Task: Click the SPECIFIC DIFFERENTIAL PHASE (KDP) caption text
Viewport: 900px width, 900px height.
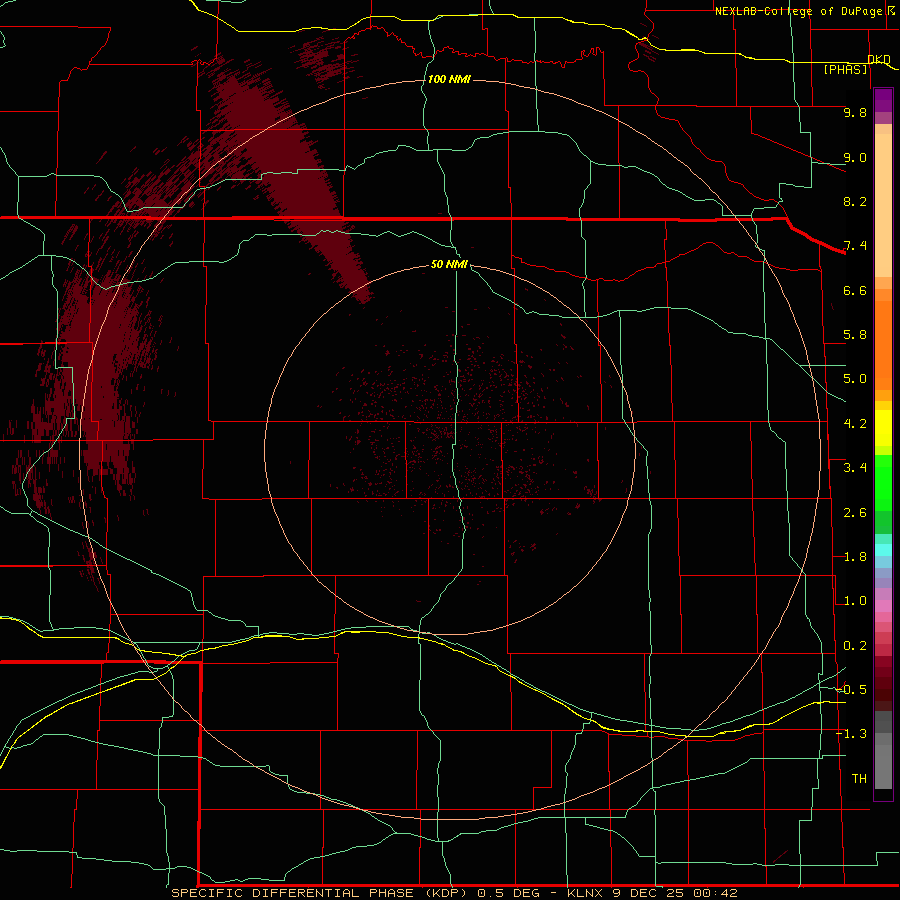Action: tap(321, 893)
